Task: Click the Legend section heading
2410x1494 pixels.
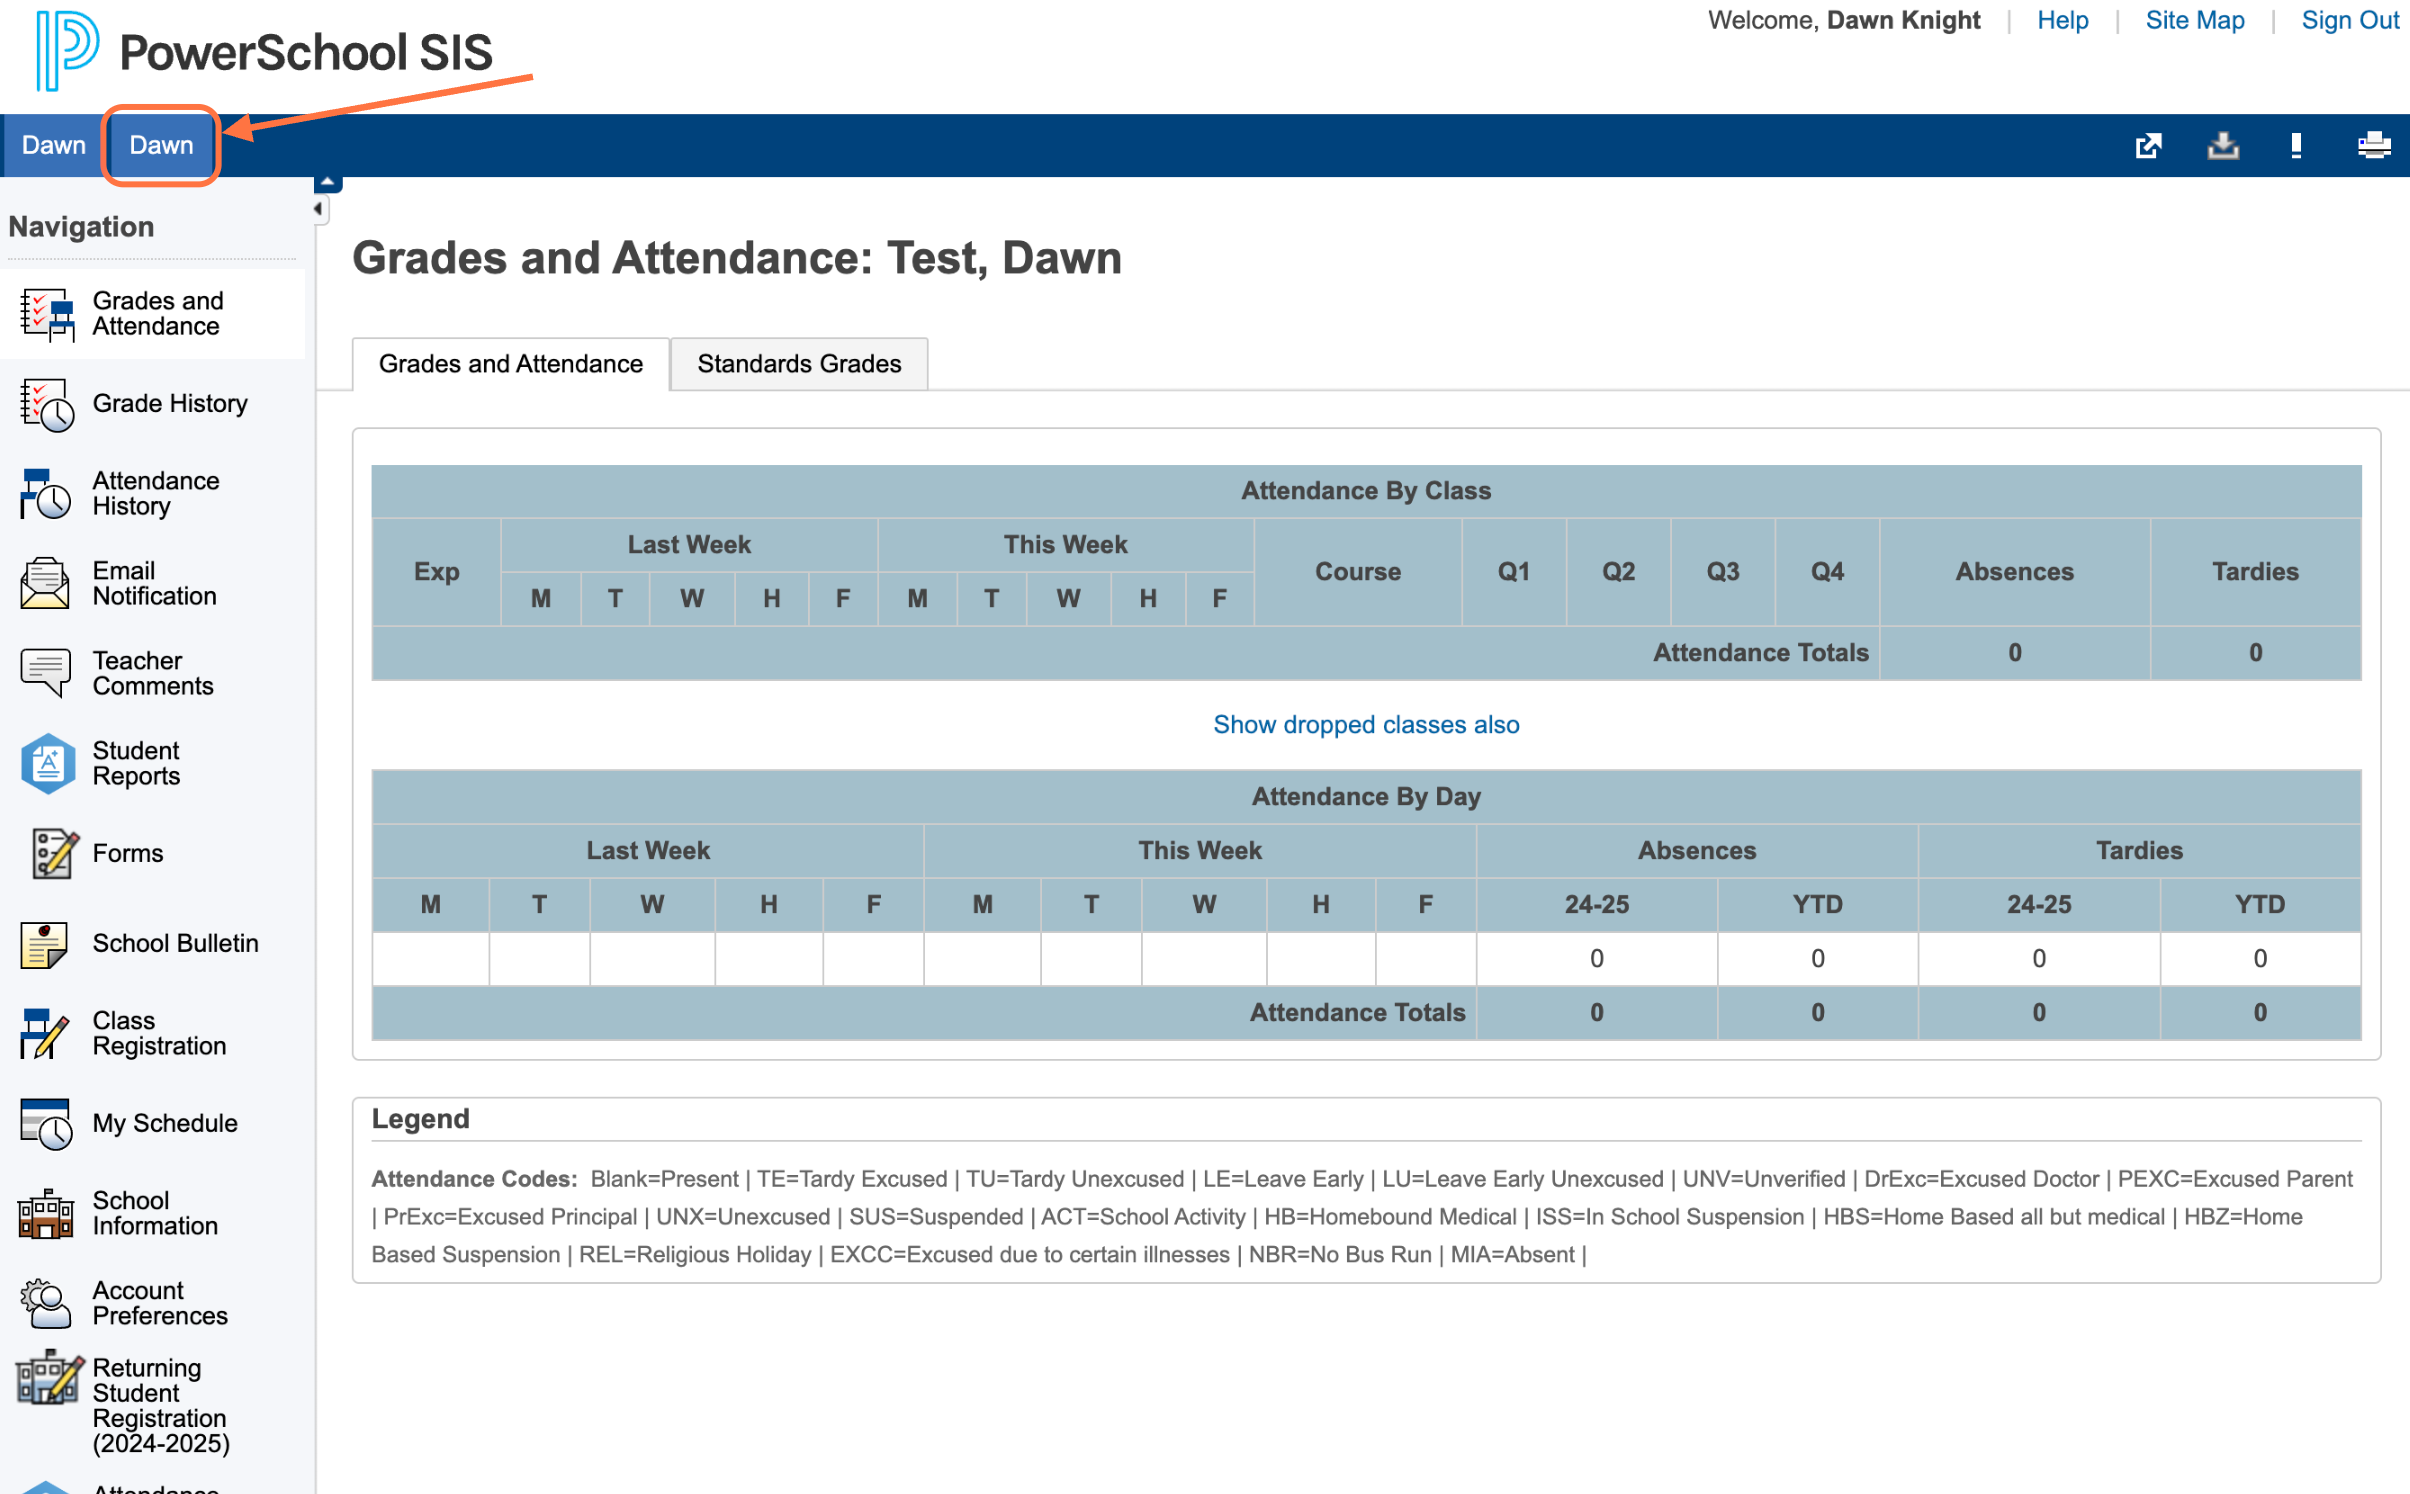Action: (420, 1119)
